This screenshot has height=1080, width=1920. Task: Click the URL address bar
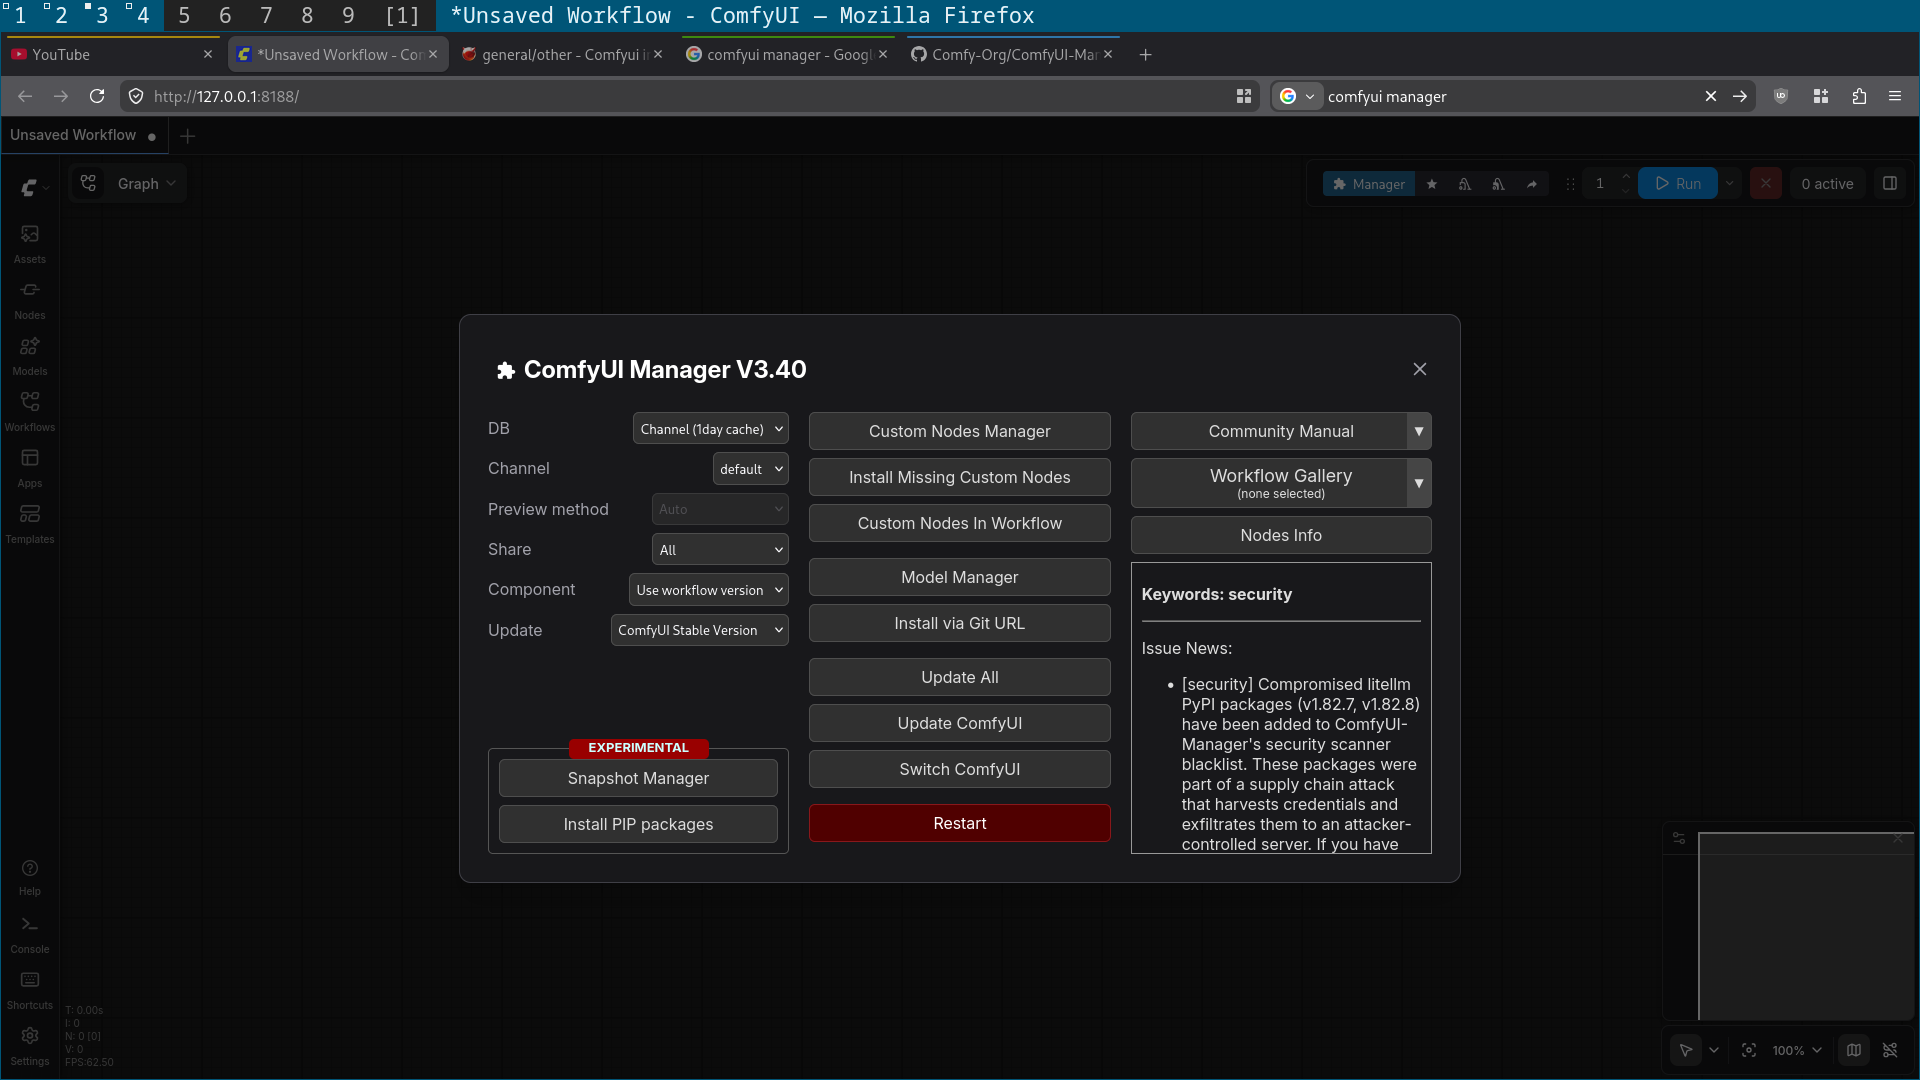690,96
